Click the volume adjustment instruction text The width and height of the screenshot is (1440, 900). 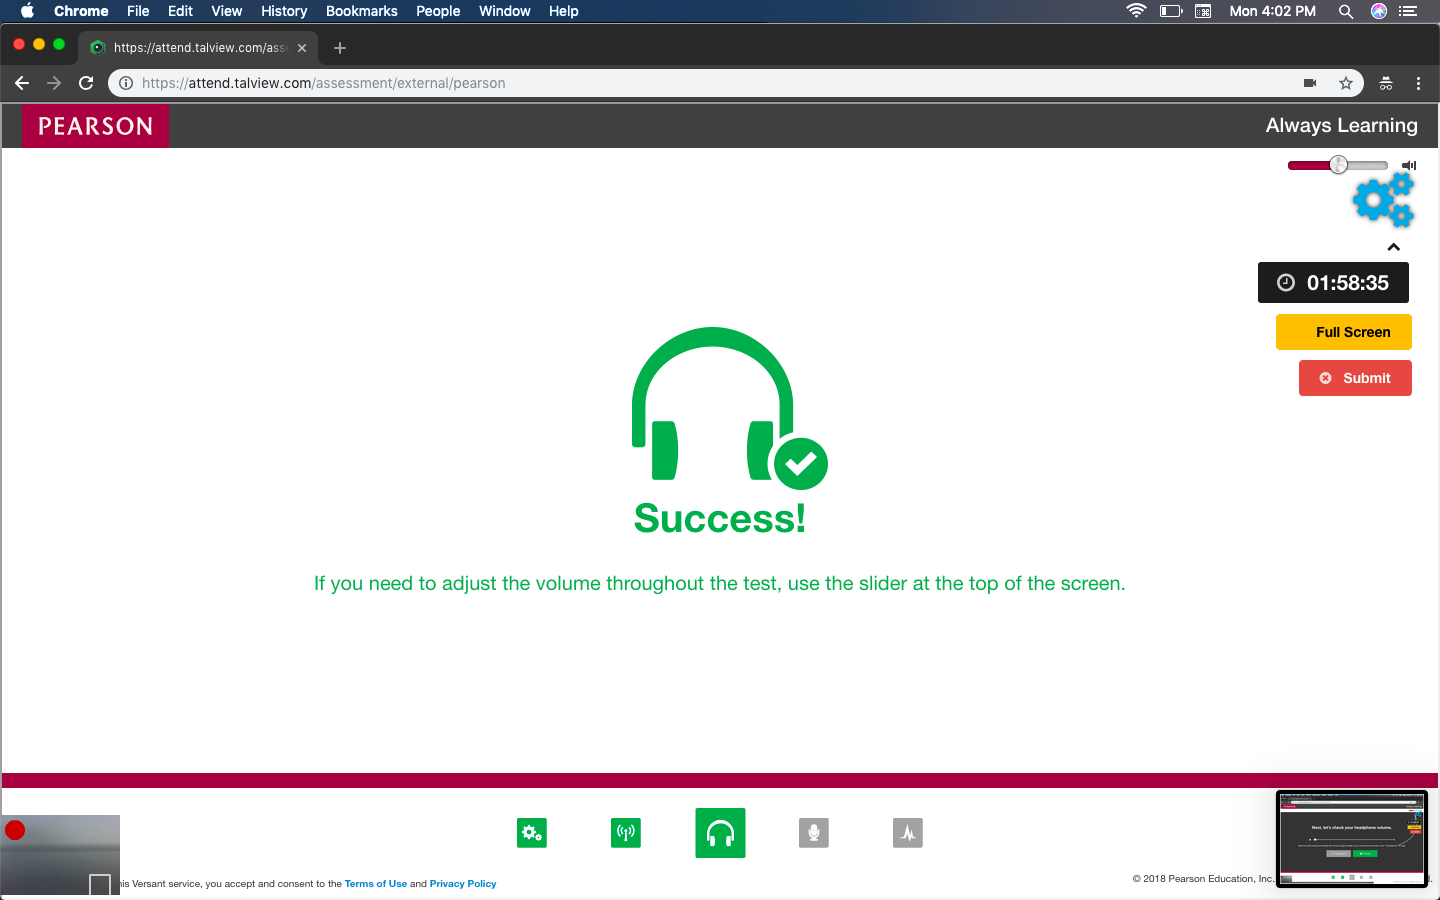(720, 583)
